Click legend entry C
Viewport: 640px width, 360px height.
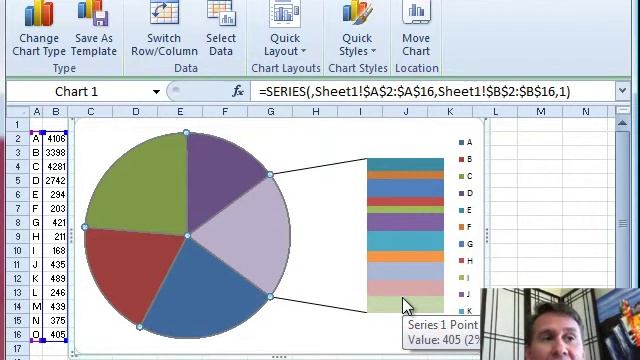pyautogui.click(x=466, y=176)
